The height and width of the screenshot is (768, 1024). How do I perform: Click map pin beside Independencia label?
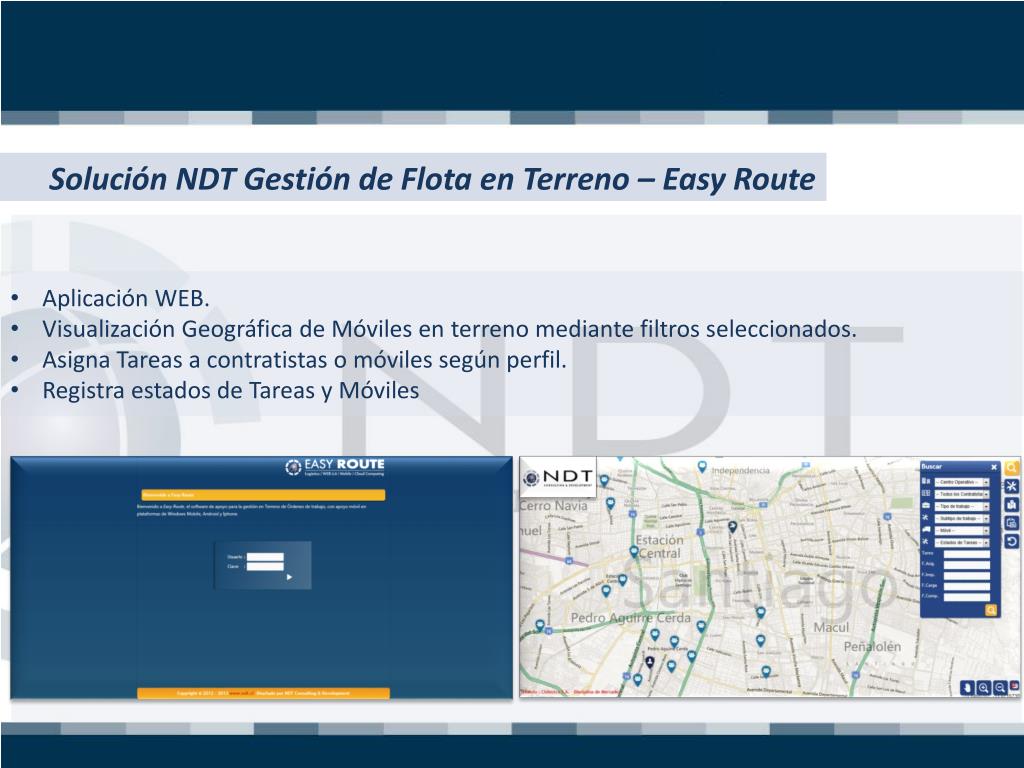tap(702, 467)
